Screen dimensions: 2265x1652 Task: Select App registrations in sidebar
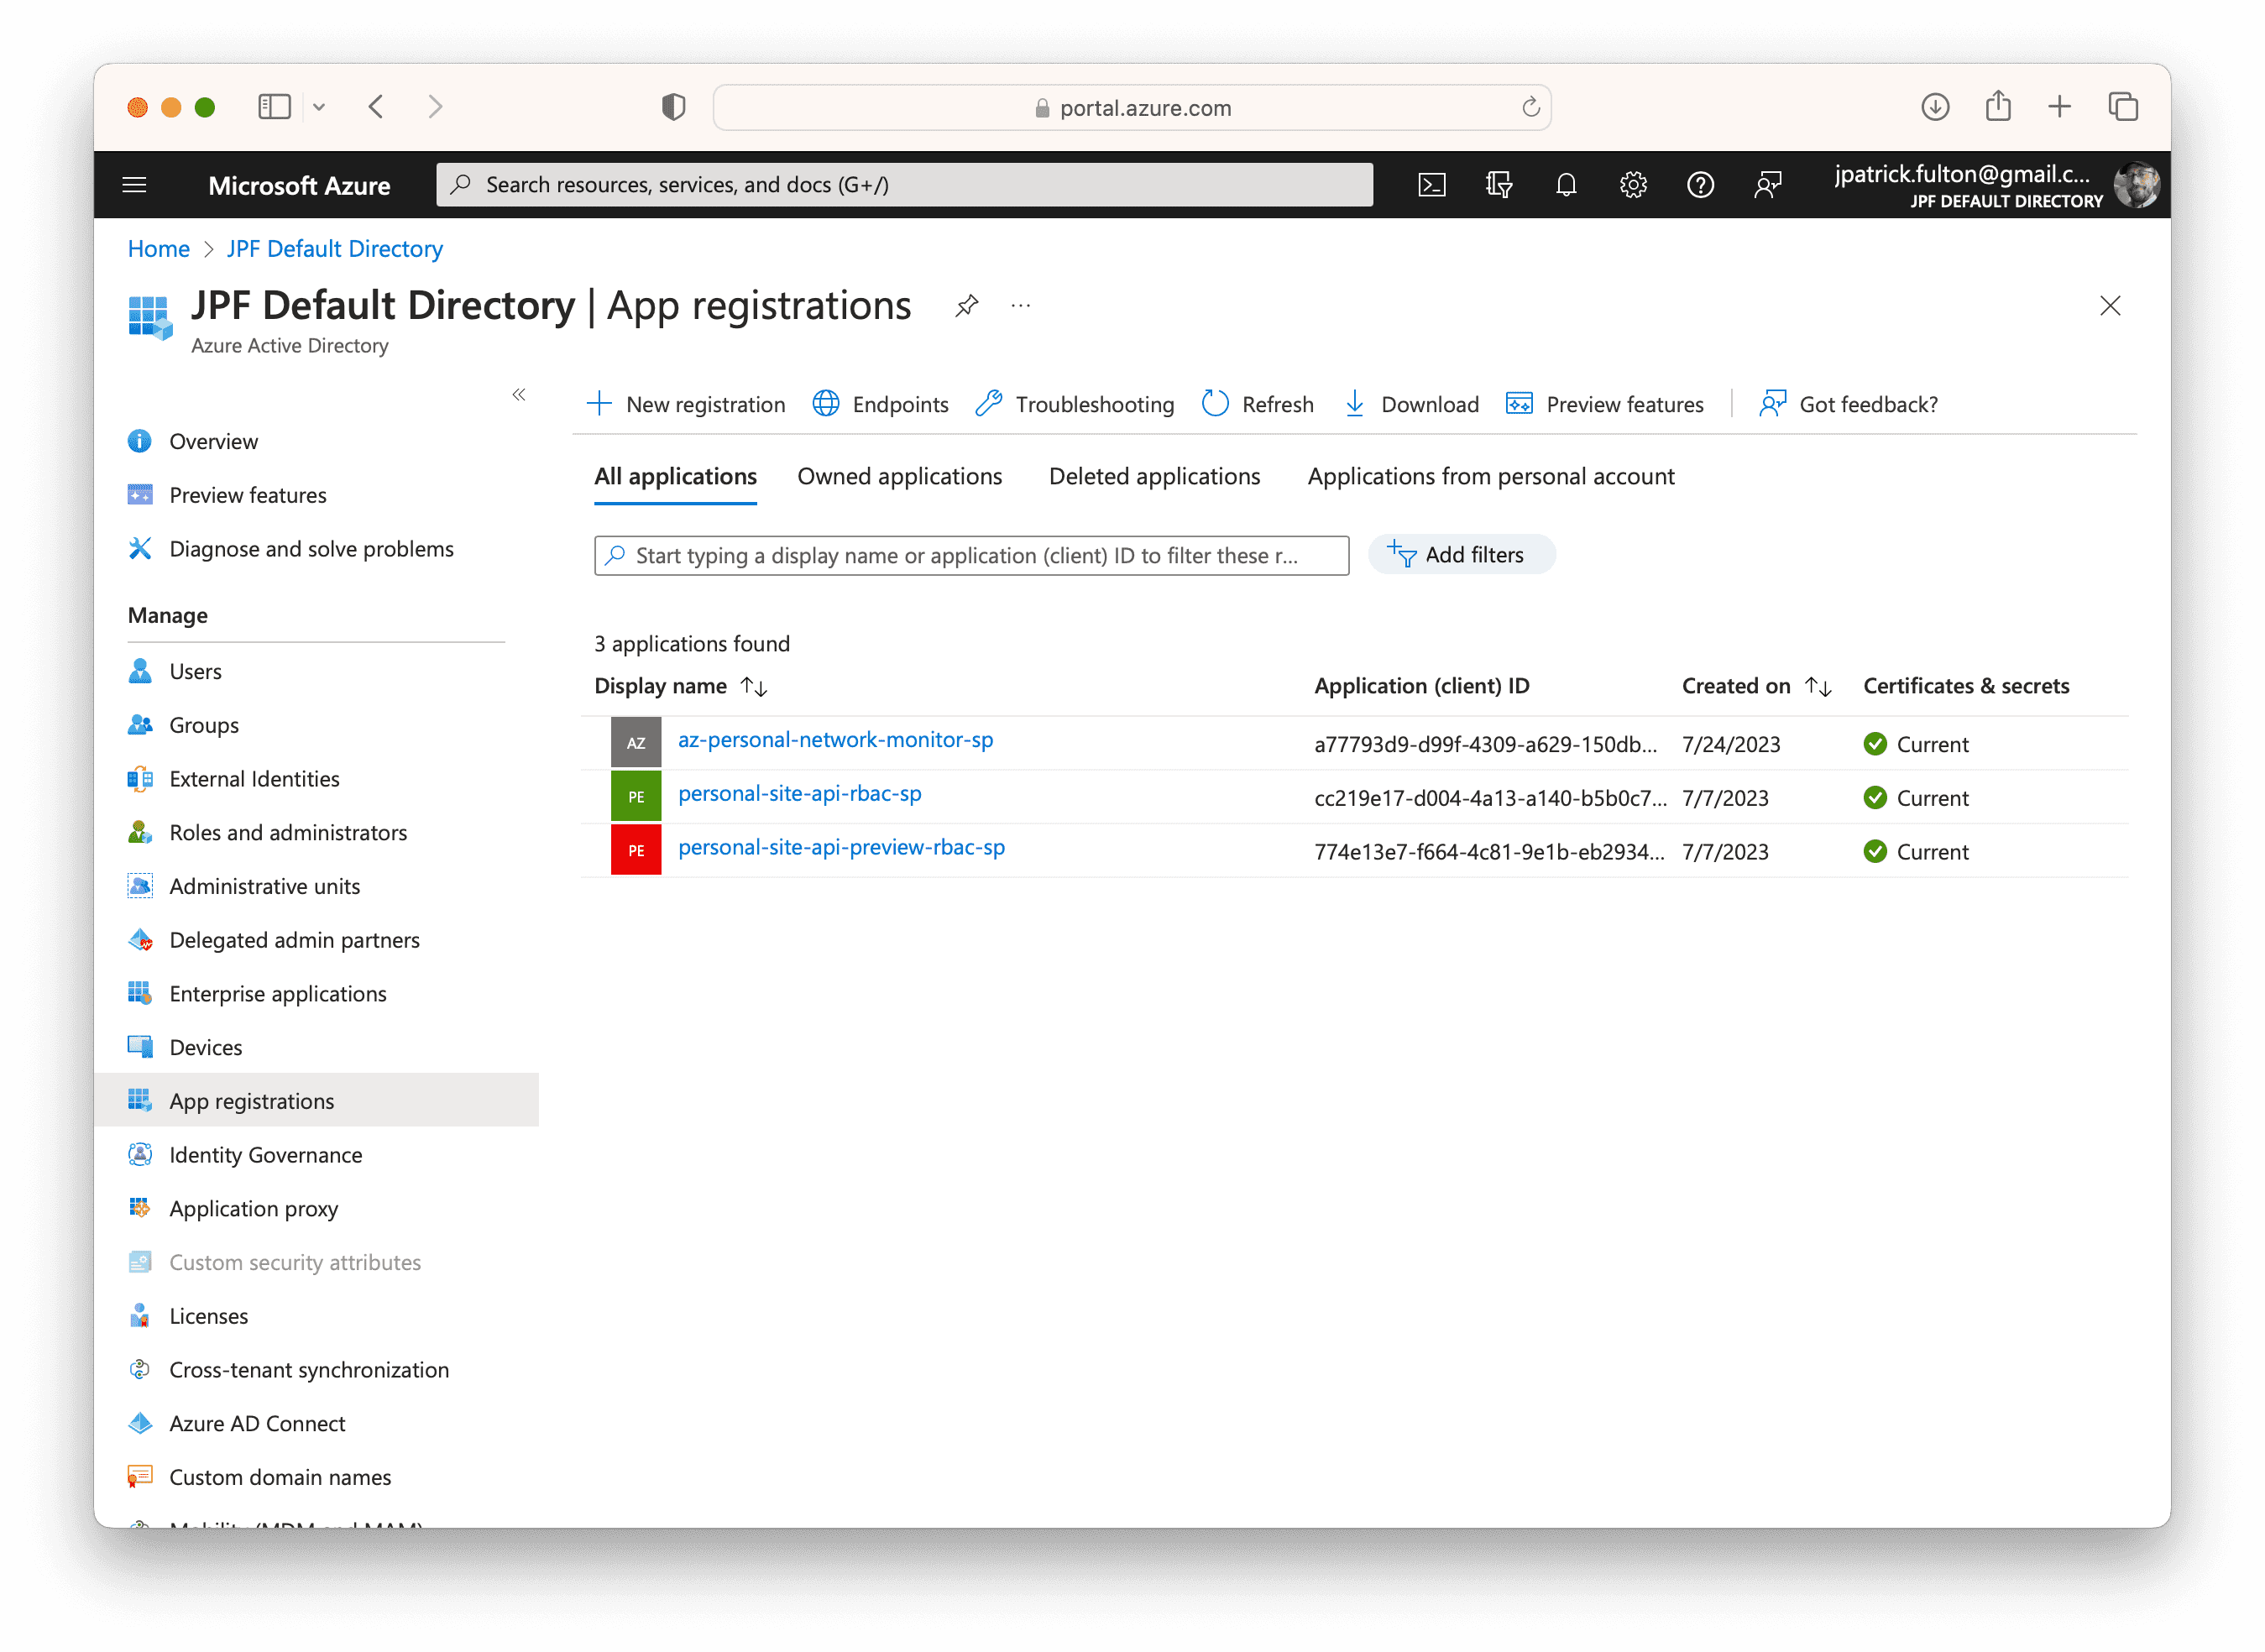tap(316, 1102)
